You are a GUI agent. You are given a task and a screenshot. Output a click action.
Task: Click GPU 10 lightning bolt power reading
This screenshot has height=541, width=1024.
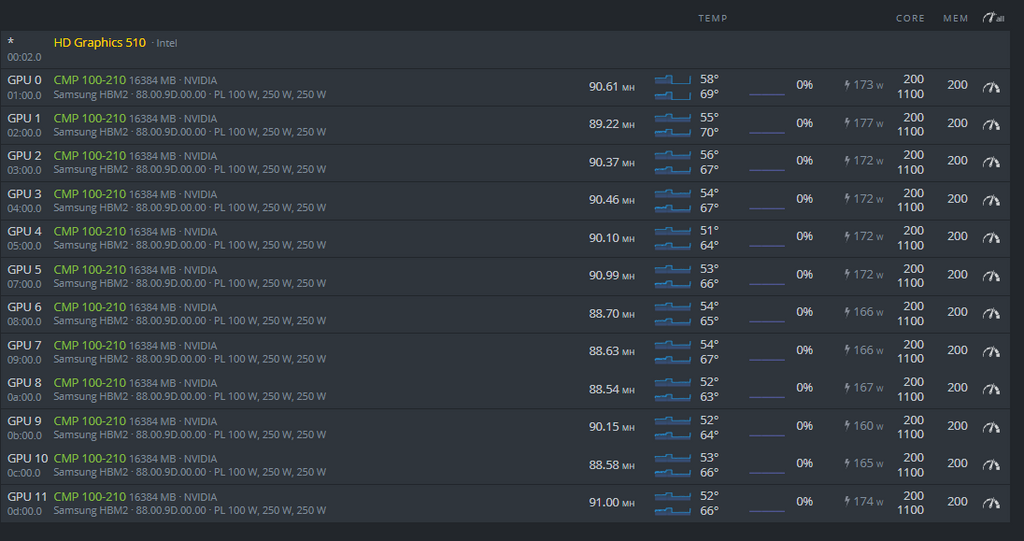coord(850,464)
